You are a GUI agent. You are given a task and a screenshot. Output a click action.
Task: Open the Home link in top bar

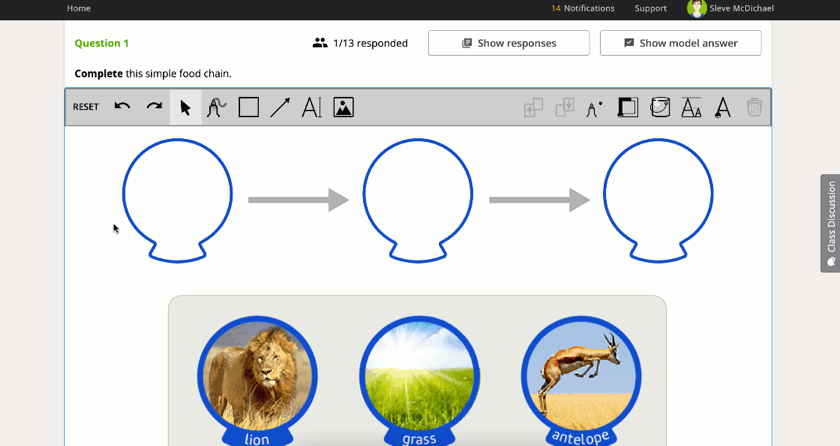(79, 8)
